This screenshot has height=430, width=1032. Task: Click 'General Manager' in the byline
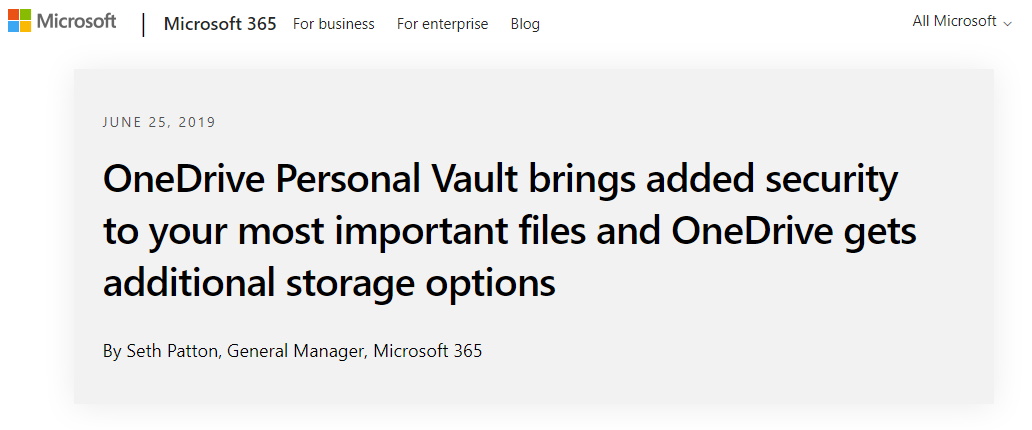coord(296,351)
